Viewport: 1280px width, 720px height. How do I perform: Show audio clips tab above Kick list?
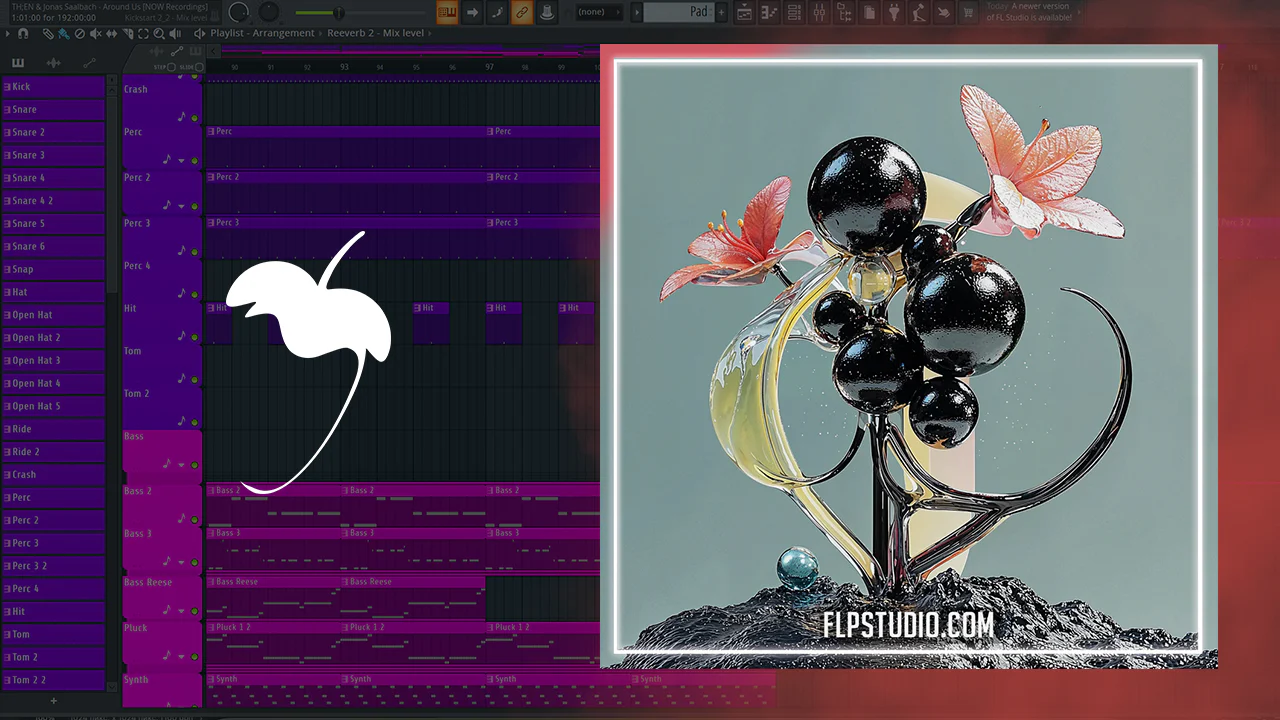[x=53, y=63]
